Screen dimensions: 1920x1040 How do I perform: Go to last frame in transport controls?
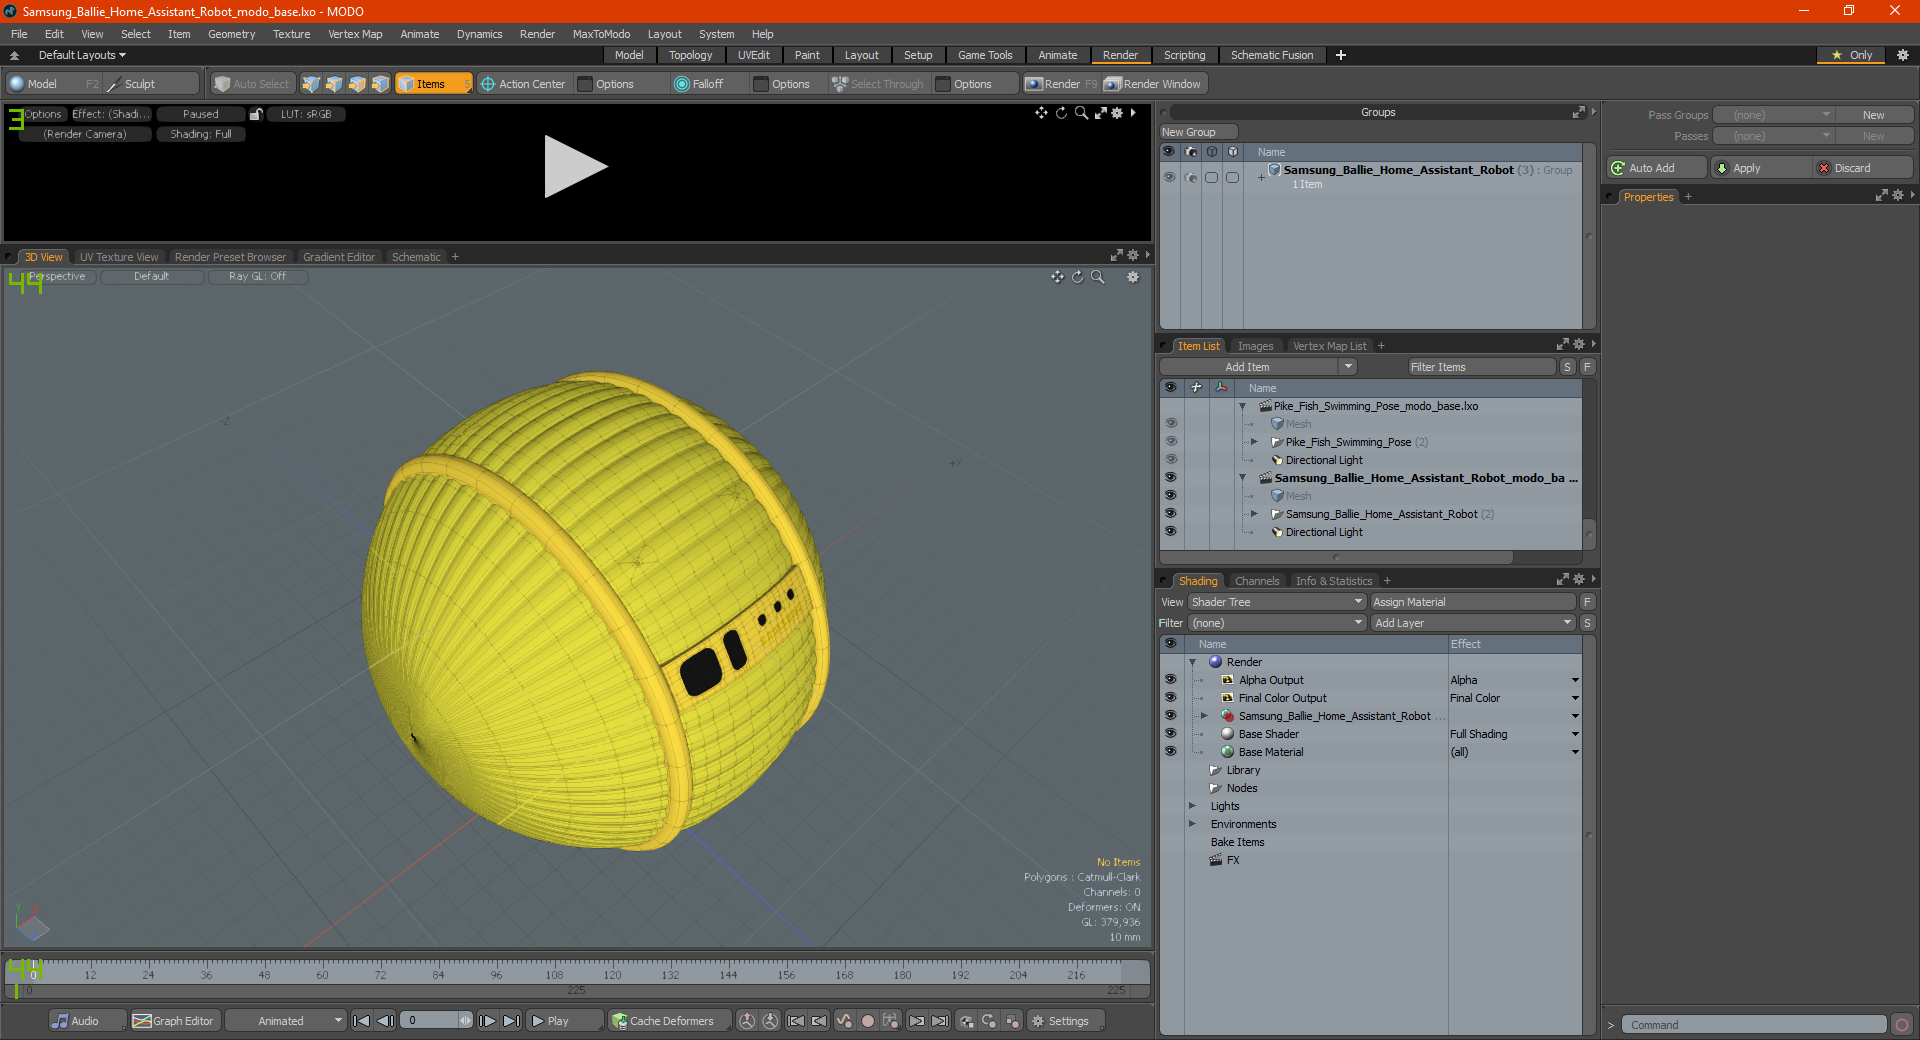[511, 1021]
